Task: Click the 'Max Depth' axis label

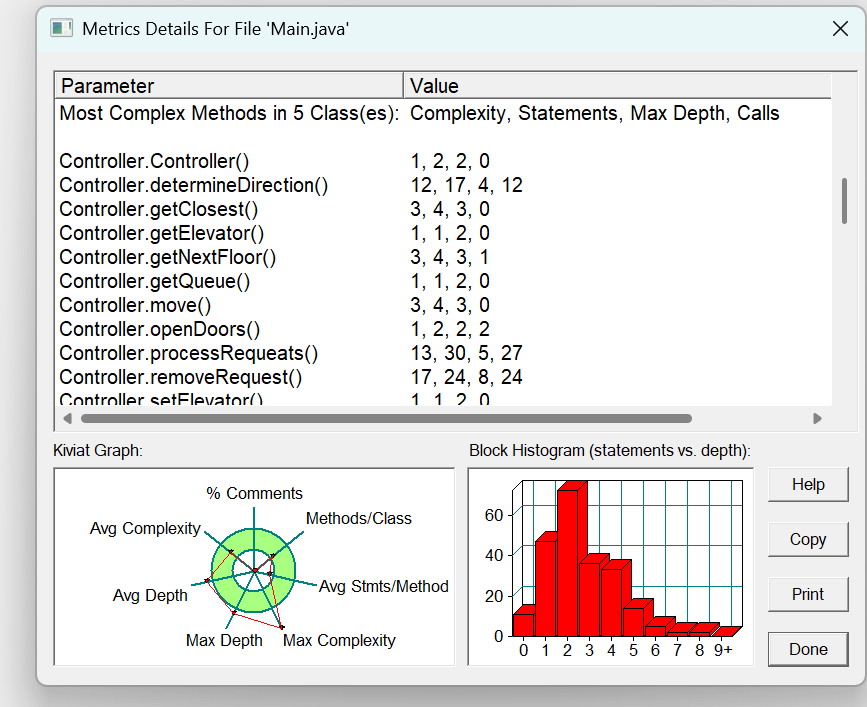Action: (224, 641)
